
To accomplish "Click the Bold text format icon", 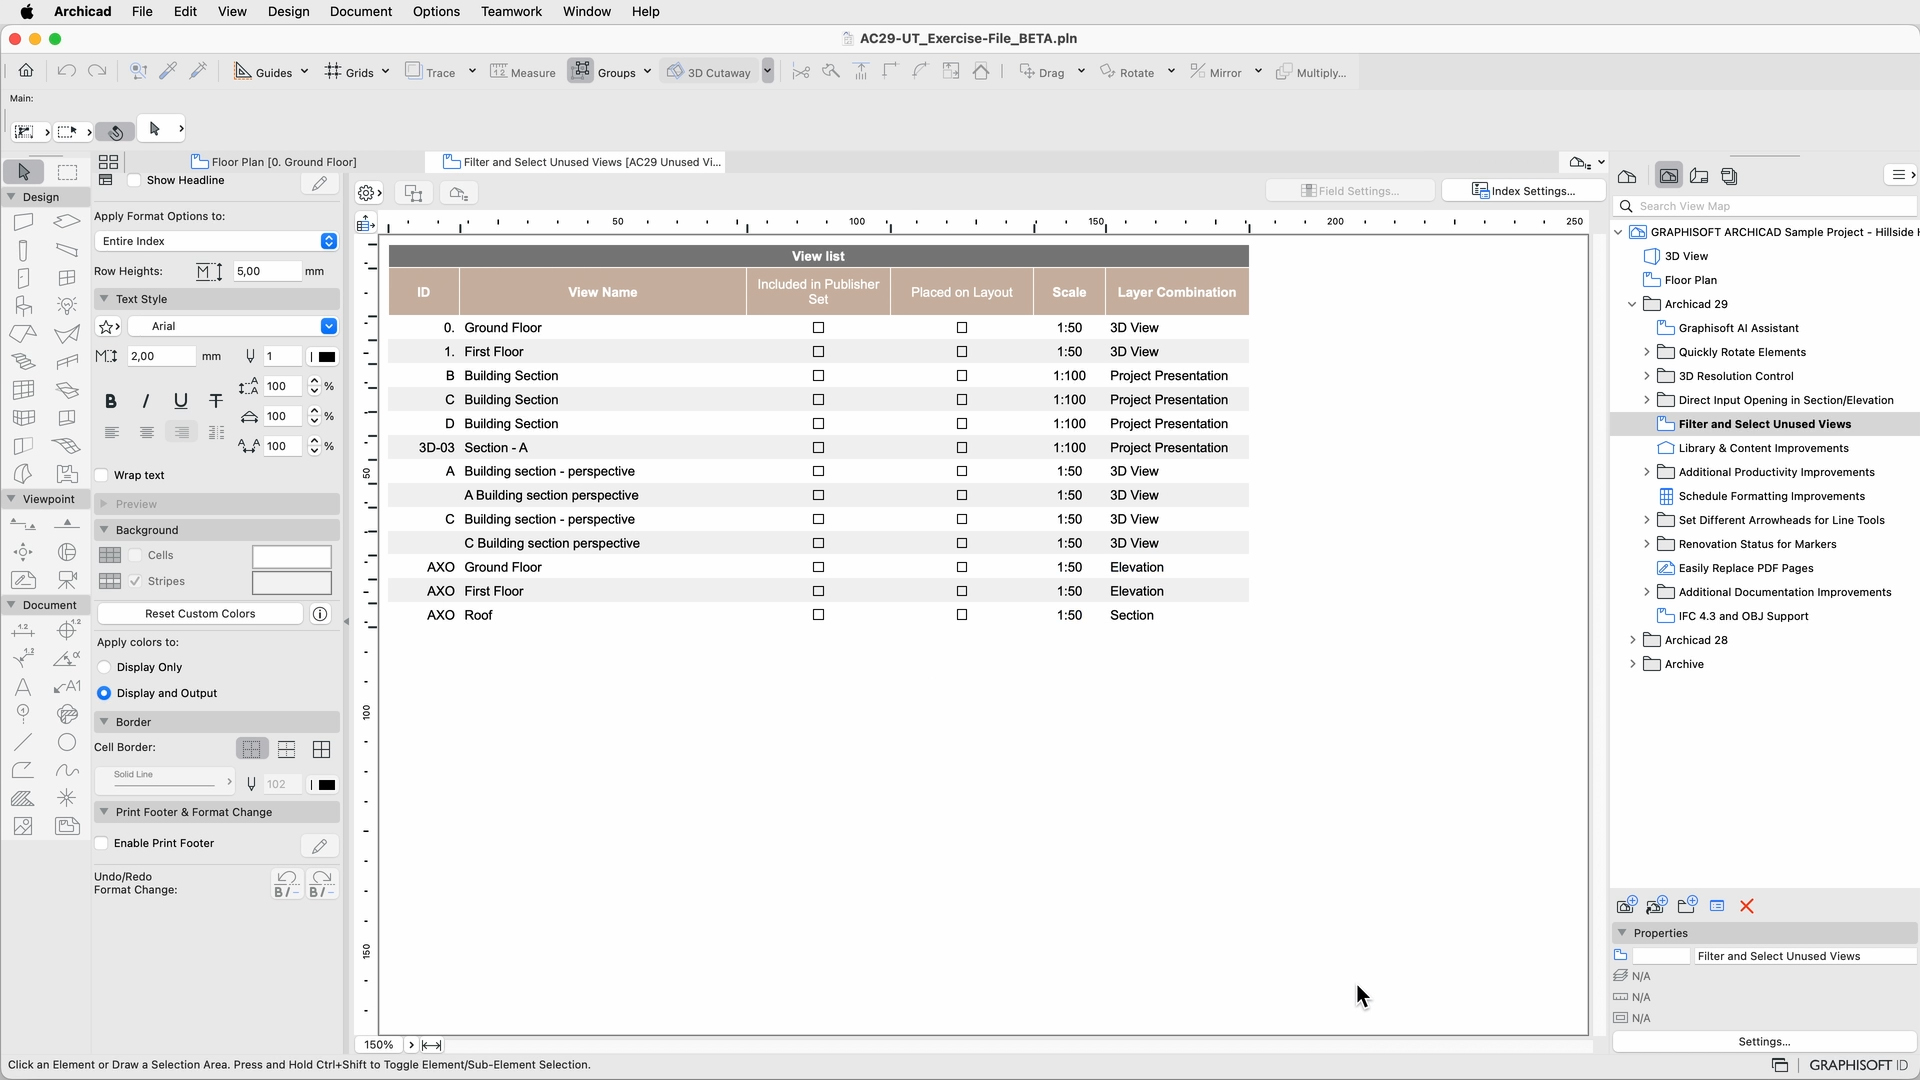I will tap(111, 401).
